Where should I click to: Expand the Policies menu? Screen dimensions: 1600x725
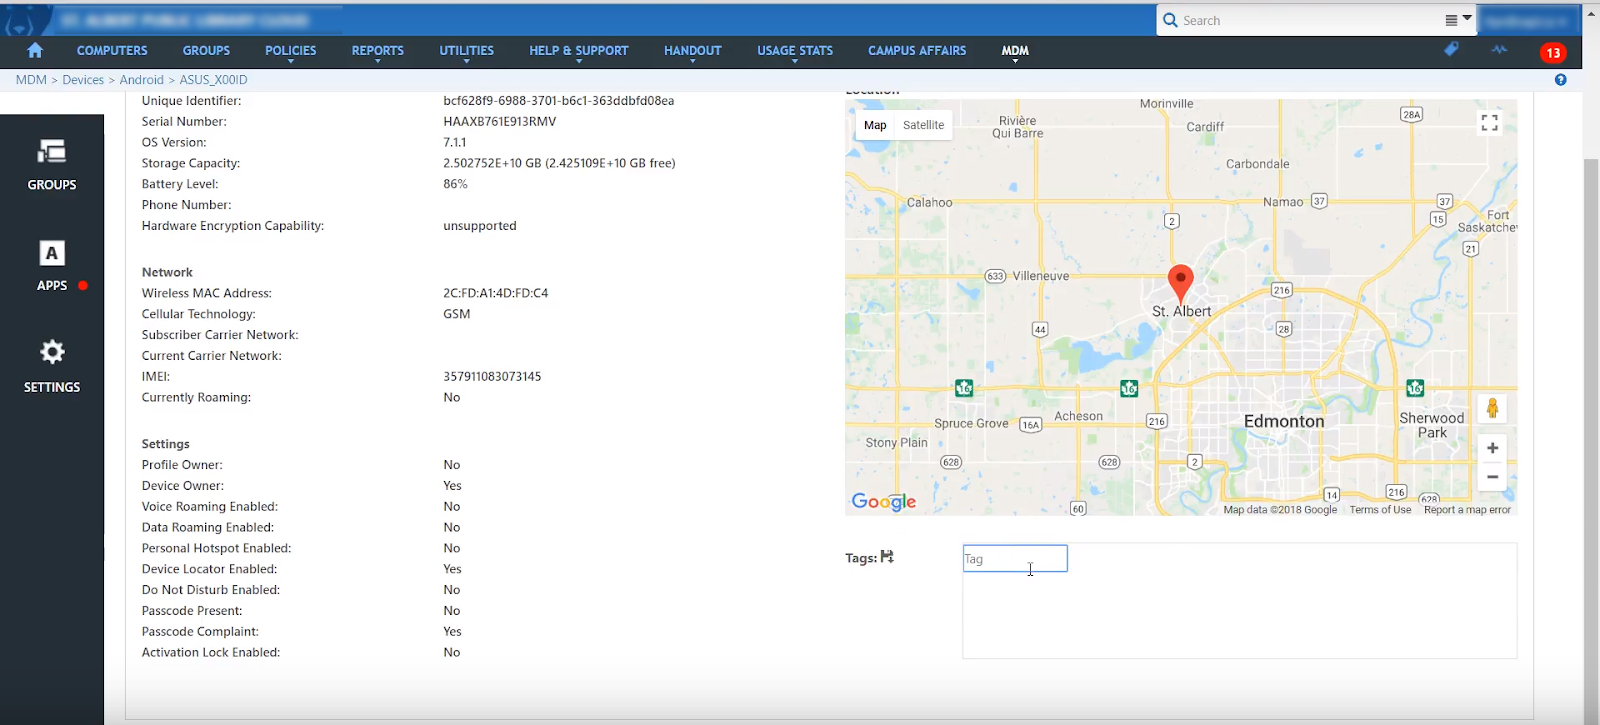coord(290,52)
